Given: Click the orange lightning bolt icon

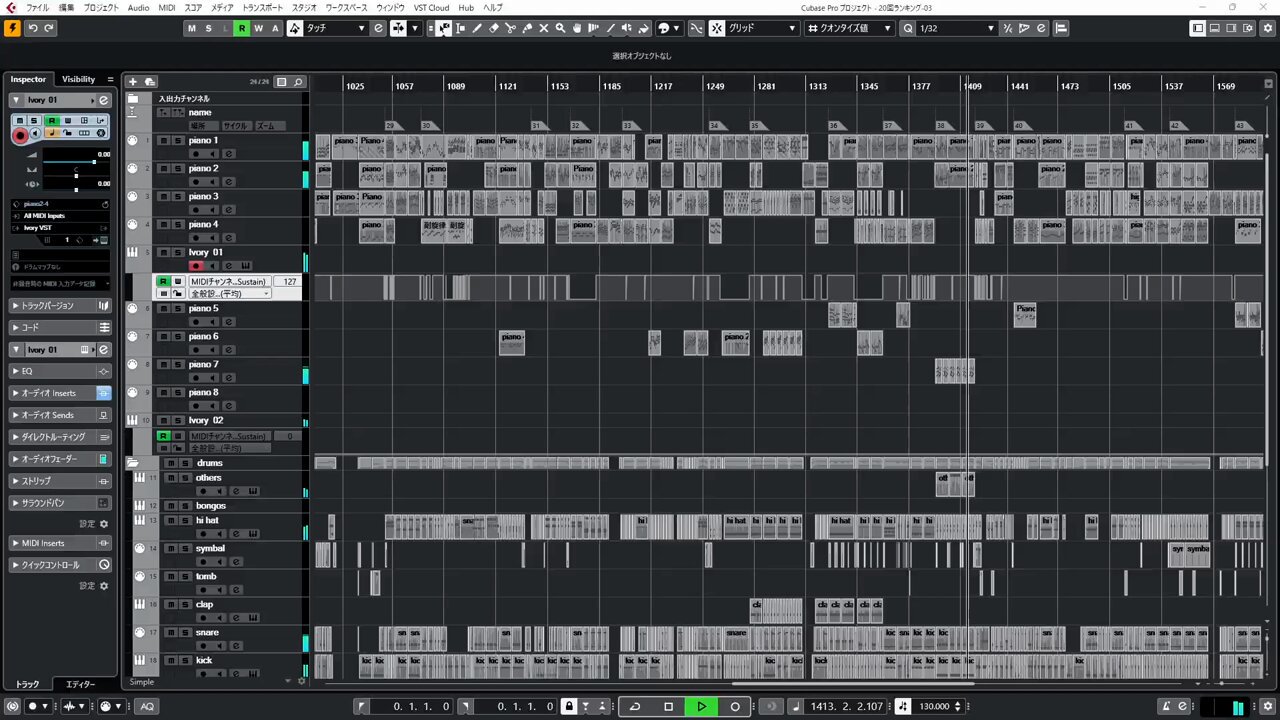Looking at the screenshot, I should [x=12, y=28].
